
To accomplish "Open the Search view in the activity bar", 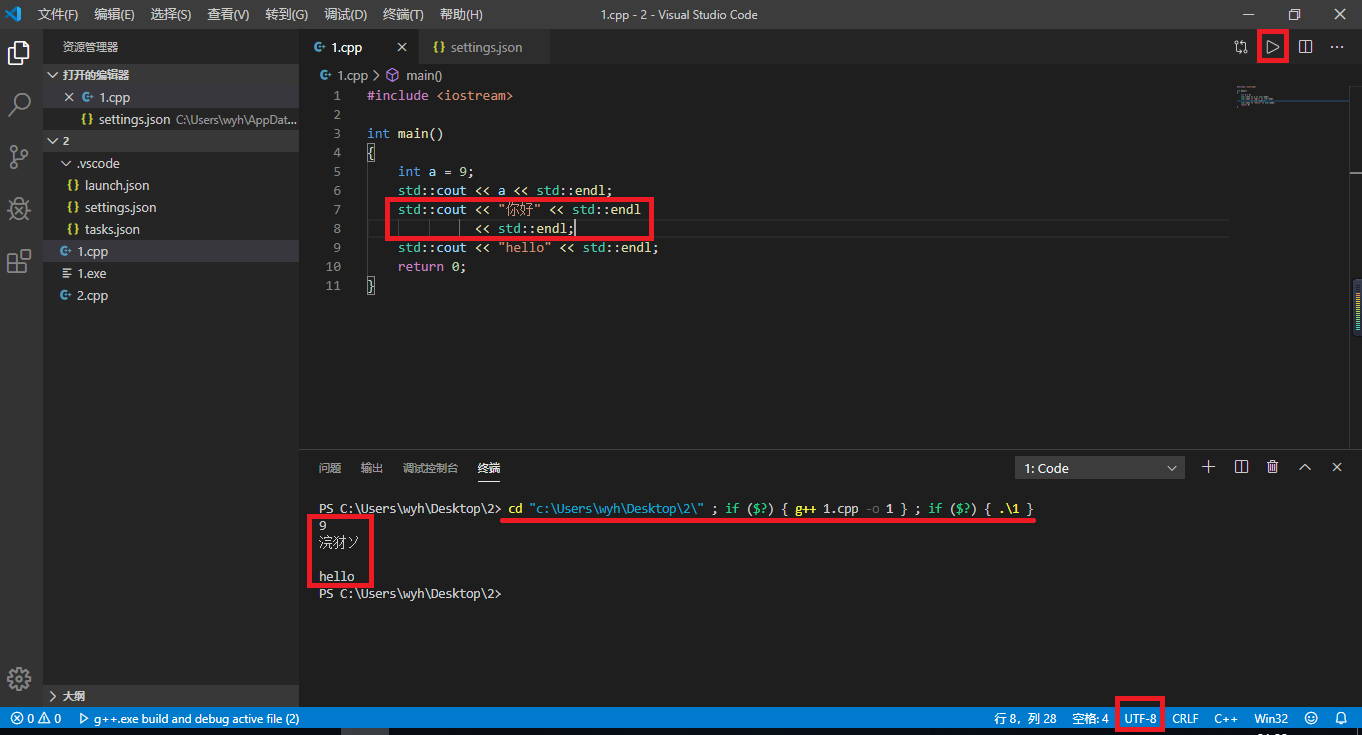I will tap(20, 104).
